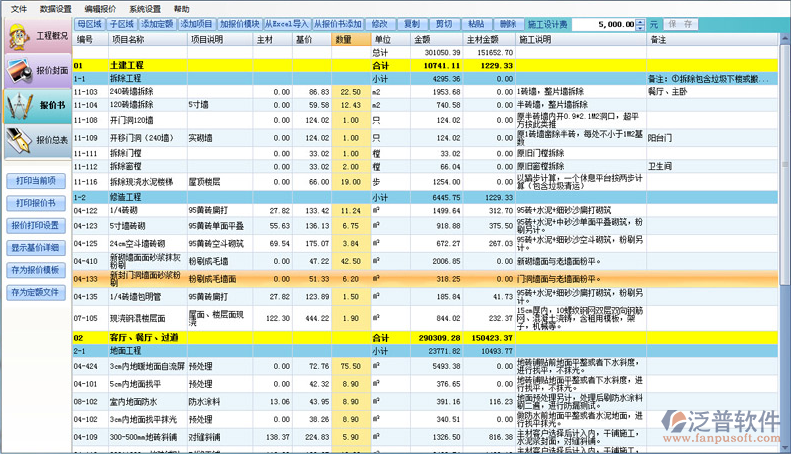Open the 文件 menu
The image size is (791, 454).
click(19, 8)
